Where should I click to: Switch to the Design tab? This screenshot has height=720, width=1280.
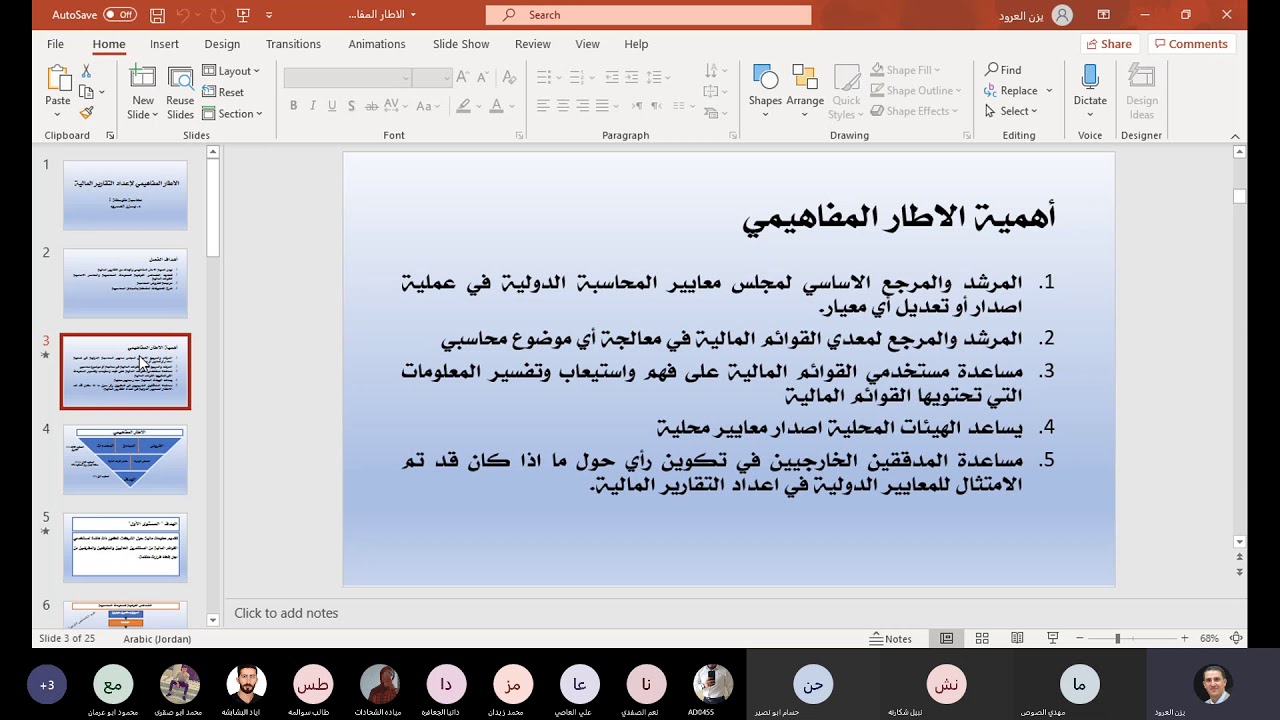[x=222, y=44]
